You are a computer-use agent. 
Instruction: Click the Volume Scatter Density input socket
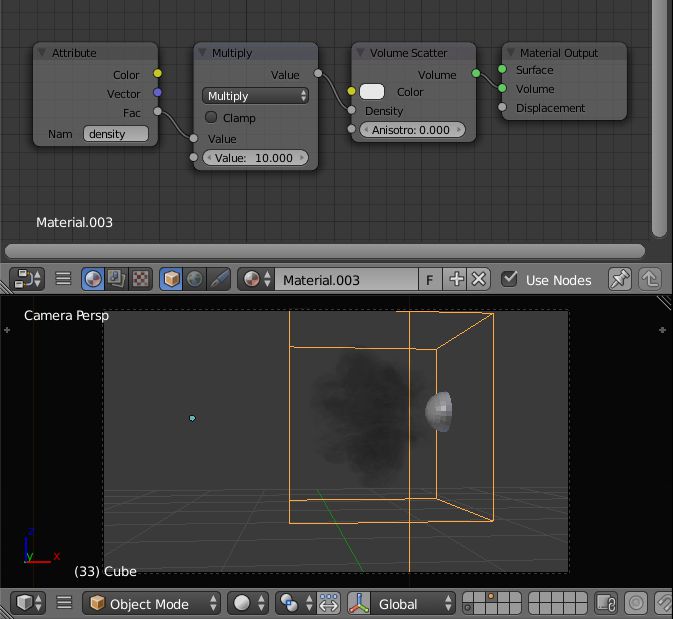click(x=352, y=110)
